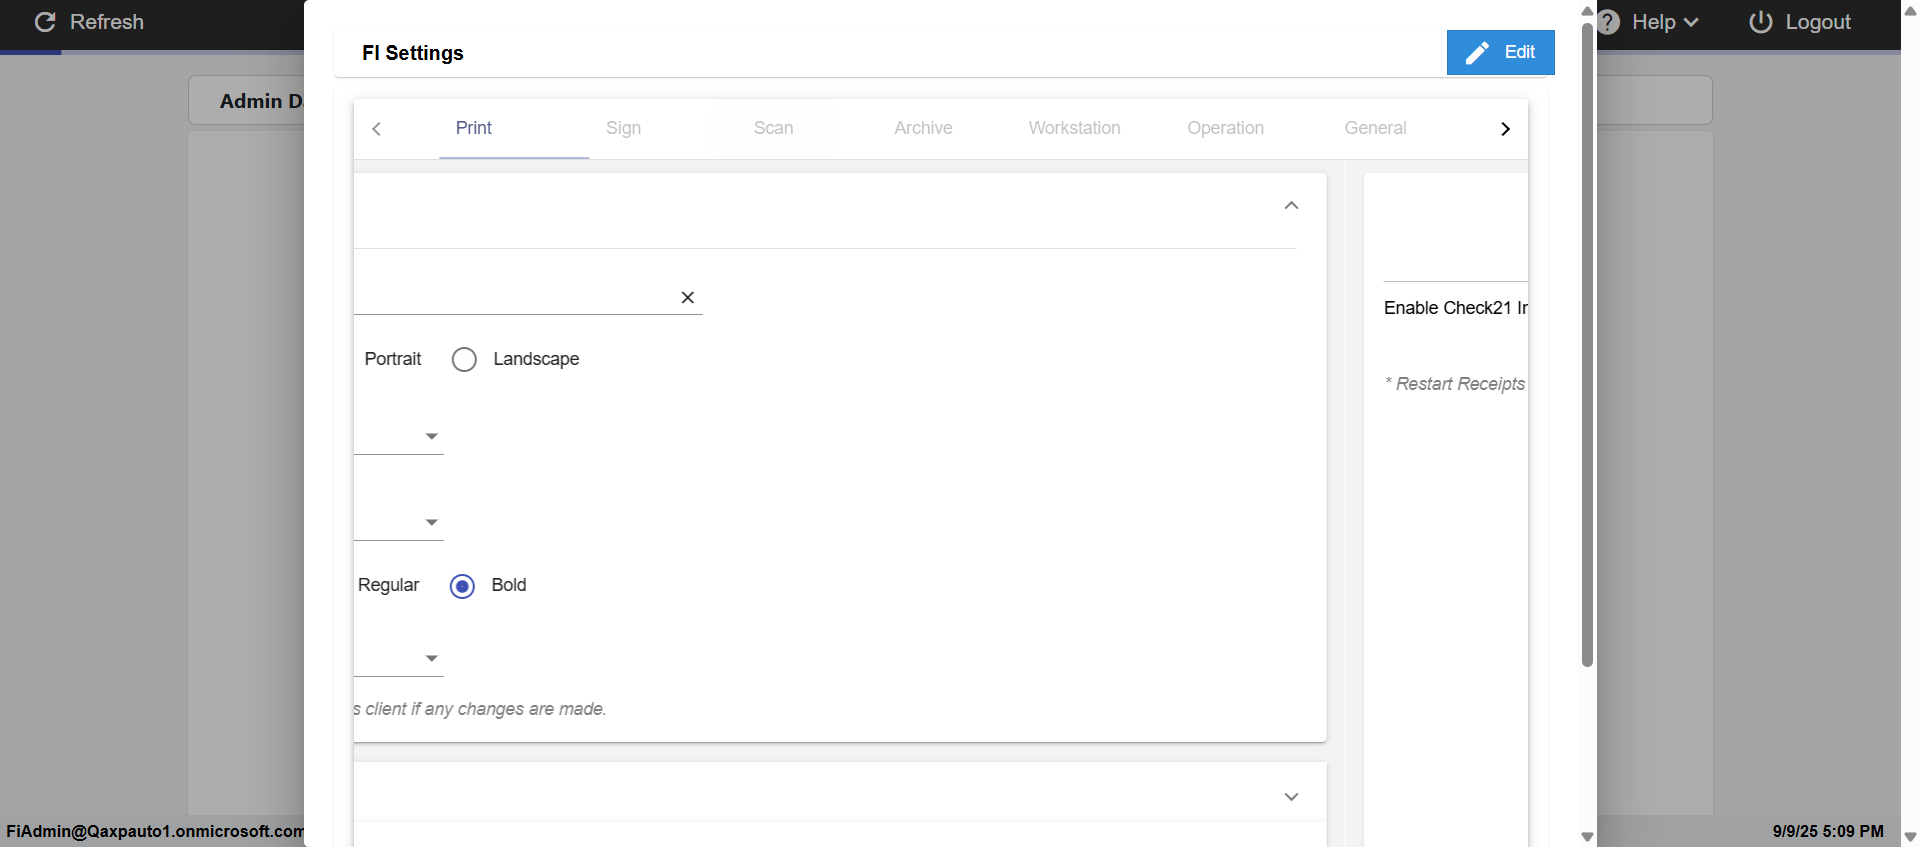The image size is (1920, 847).
Task: Click the Refresh icon
Action: click(45, 22)
